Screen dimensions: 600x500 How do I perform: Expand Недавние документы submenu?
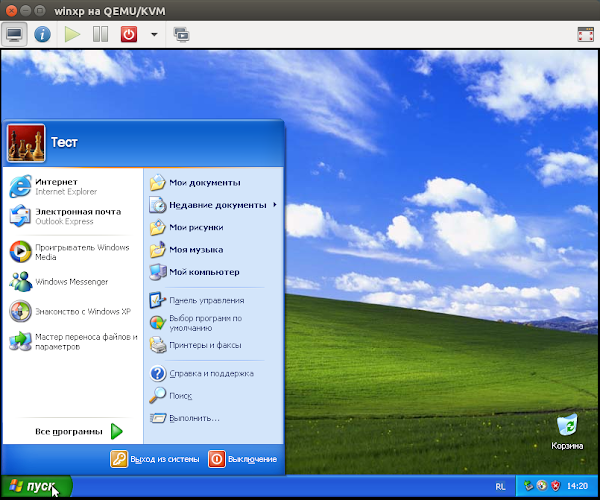(x=214, y=205)
